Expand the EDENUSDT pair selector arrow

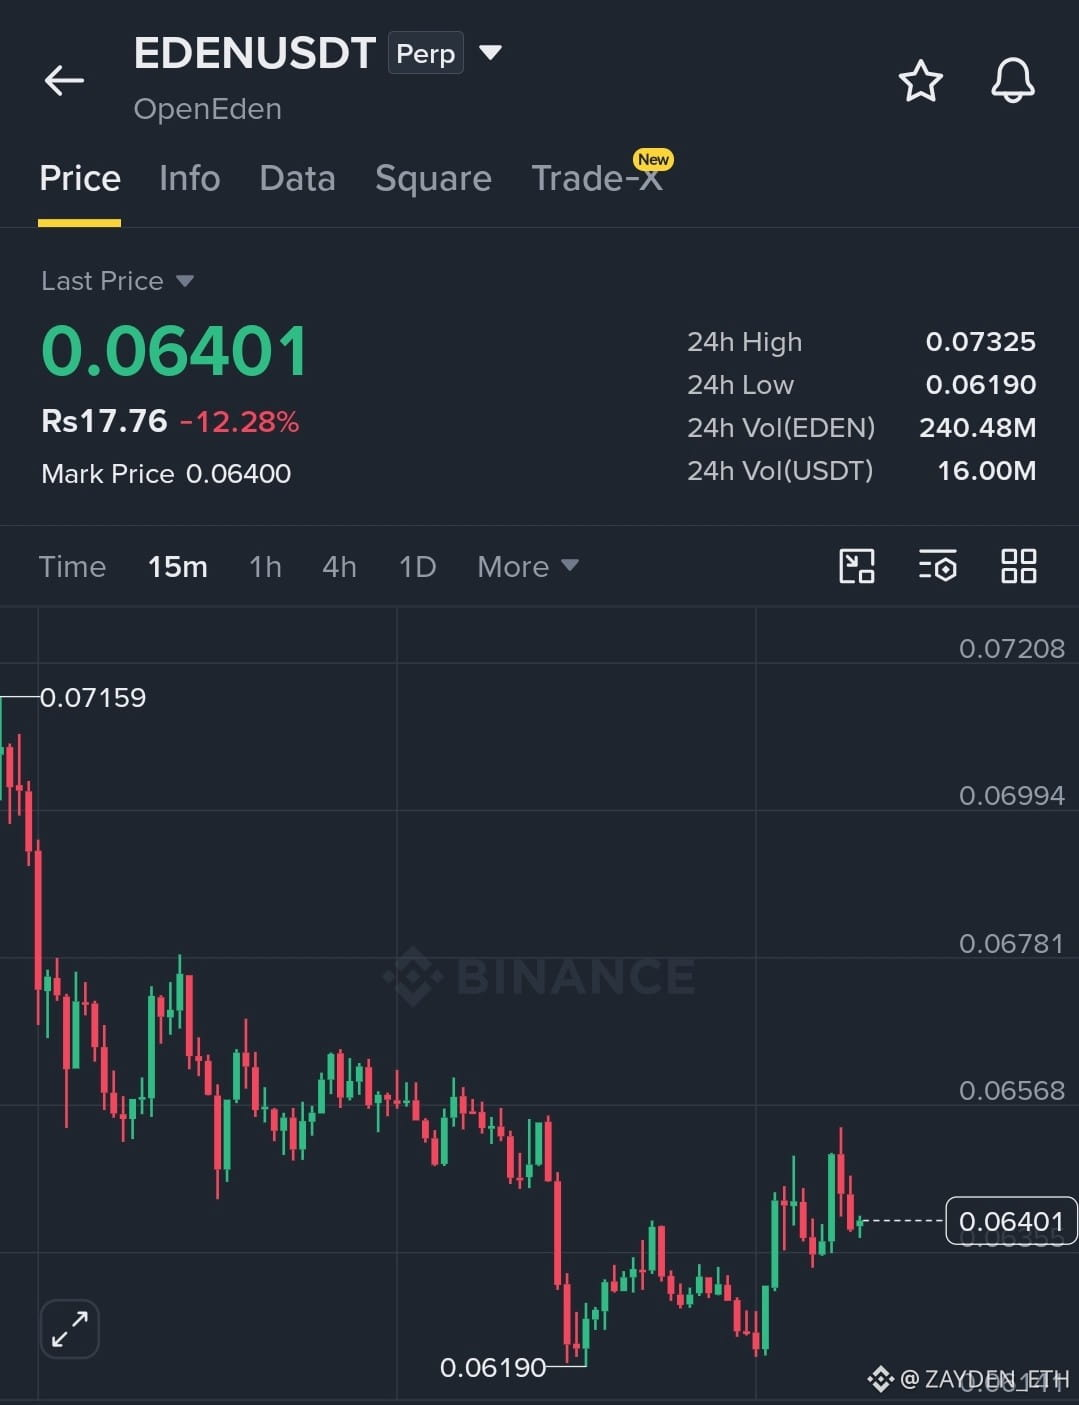pyautogui.click(x=490, y=52)
